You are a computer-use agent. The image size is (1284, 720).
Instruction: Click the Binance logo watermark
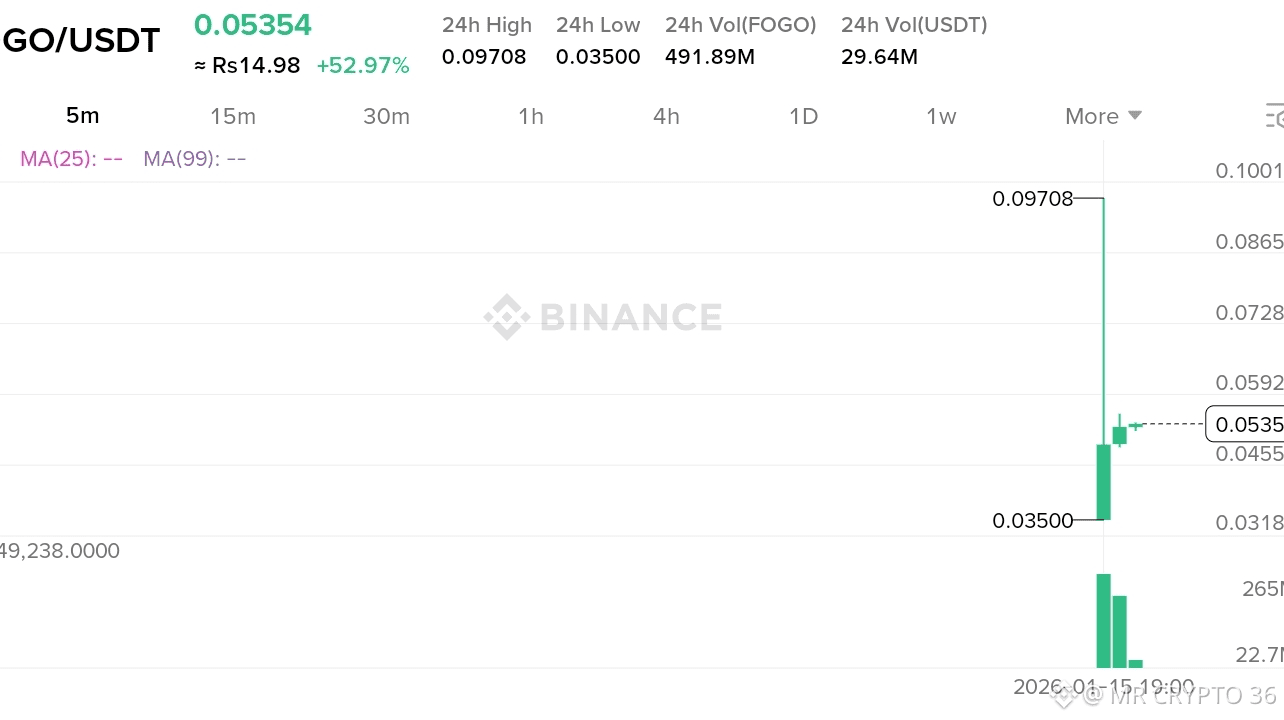603,317
